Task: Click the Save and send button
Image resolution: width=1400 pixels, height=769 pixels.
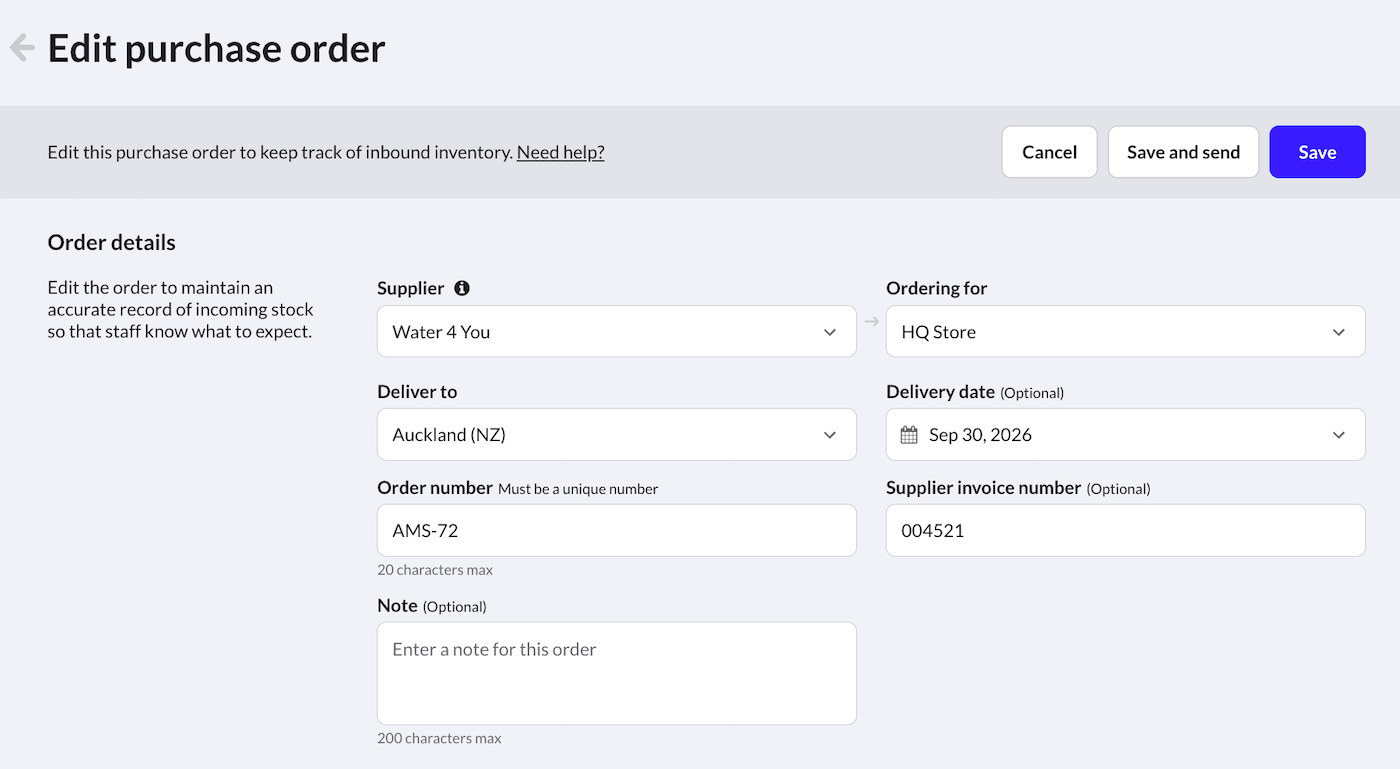Action: coord(1183,152)
